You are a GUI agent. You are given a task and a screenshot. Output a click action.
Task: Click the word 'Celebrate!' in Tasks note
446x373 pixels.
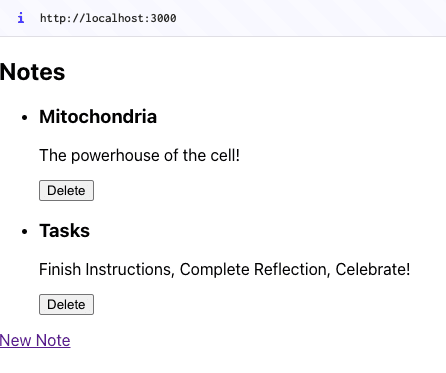tap(373, 269)
